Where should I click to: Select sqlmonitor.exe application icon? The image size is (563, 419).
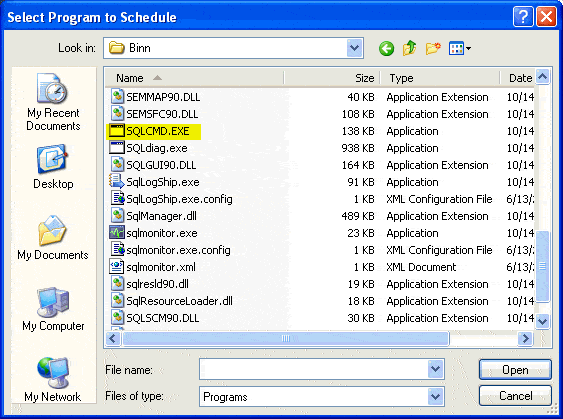pyautogui.click(x=117, y=233)
